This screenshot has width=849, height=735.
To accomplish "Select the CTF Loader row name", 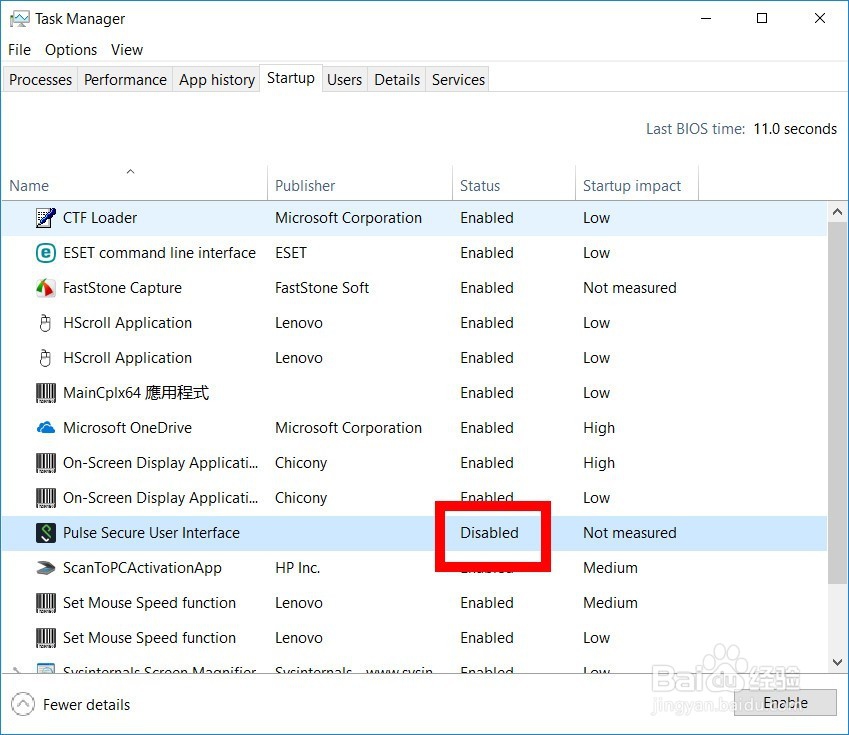I will (x=100, y=218).
